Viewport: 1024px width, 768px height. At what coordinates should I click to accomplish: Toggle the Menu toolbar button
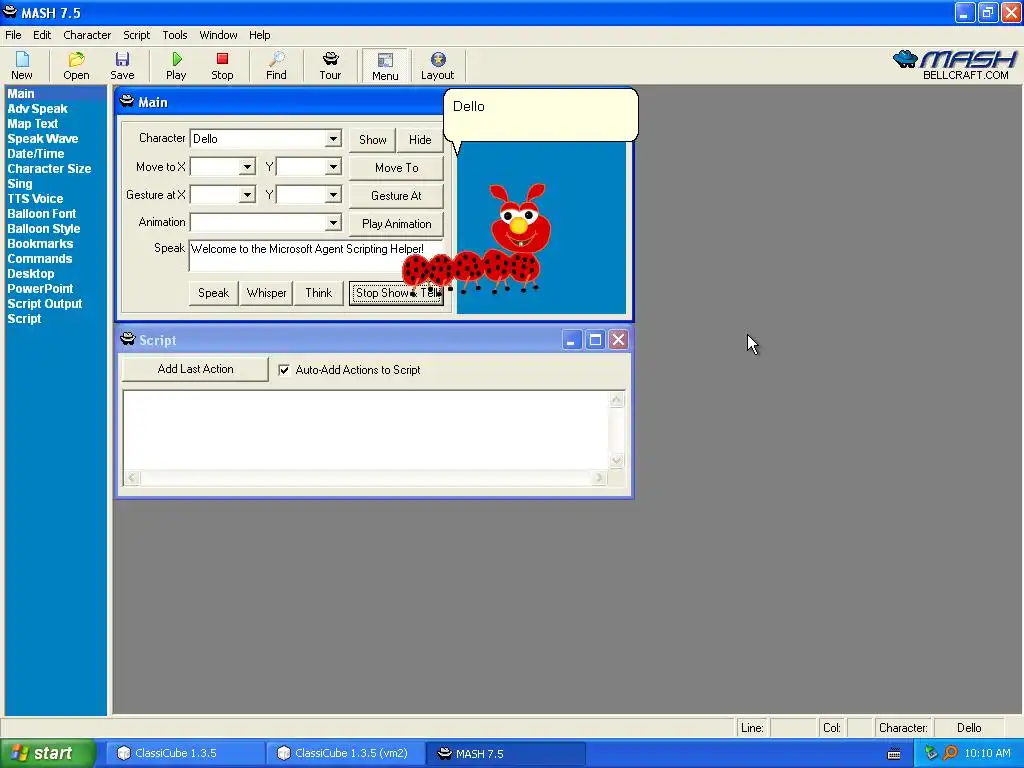(x=385, y=66)
